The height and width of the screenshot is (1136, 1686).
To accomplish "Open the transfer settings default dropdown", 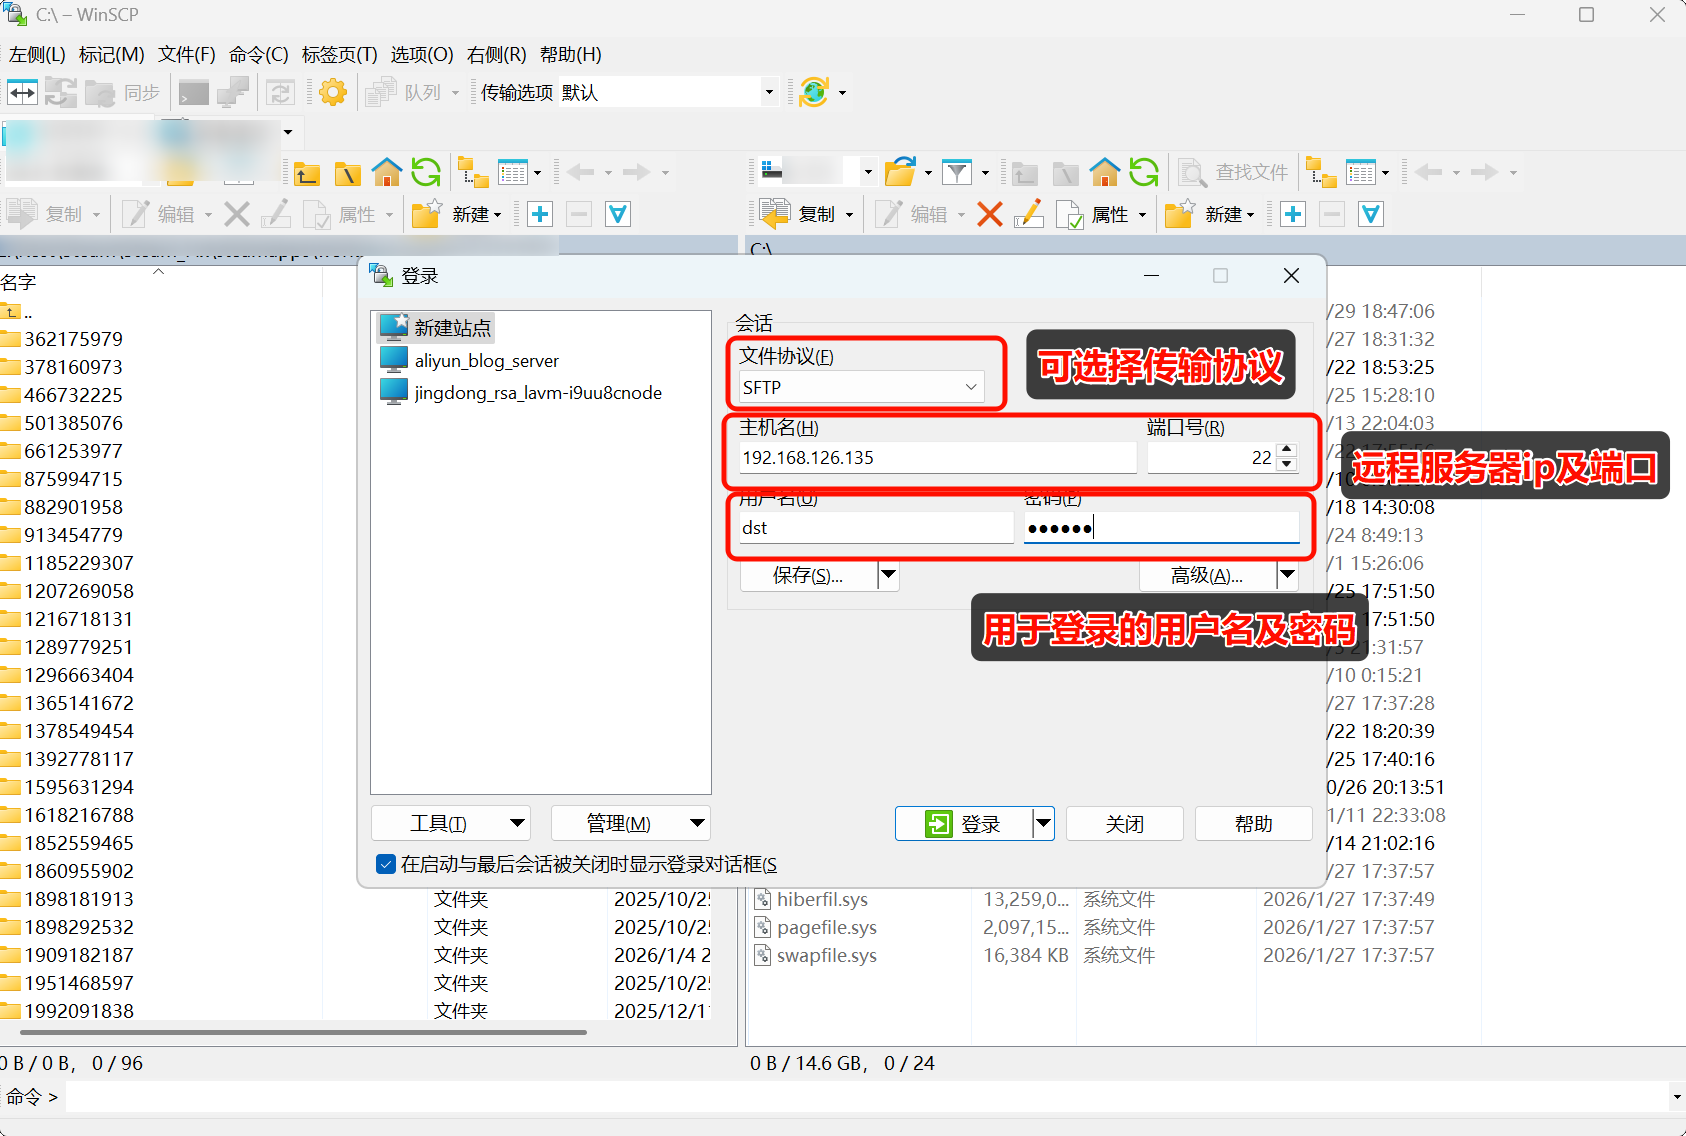I will [x=768, y=93].
